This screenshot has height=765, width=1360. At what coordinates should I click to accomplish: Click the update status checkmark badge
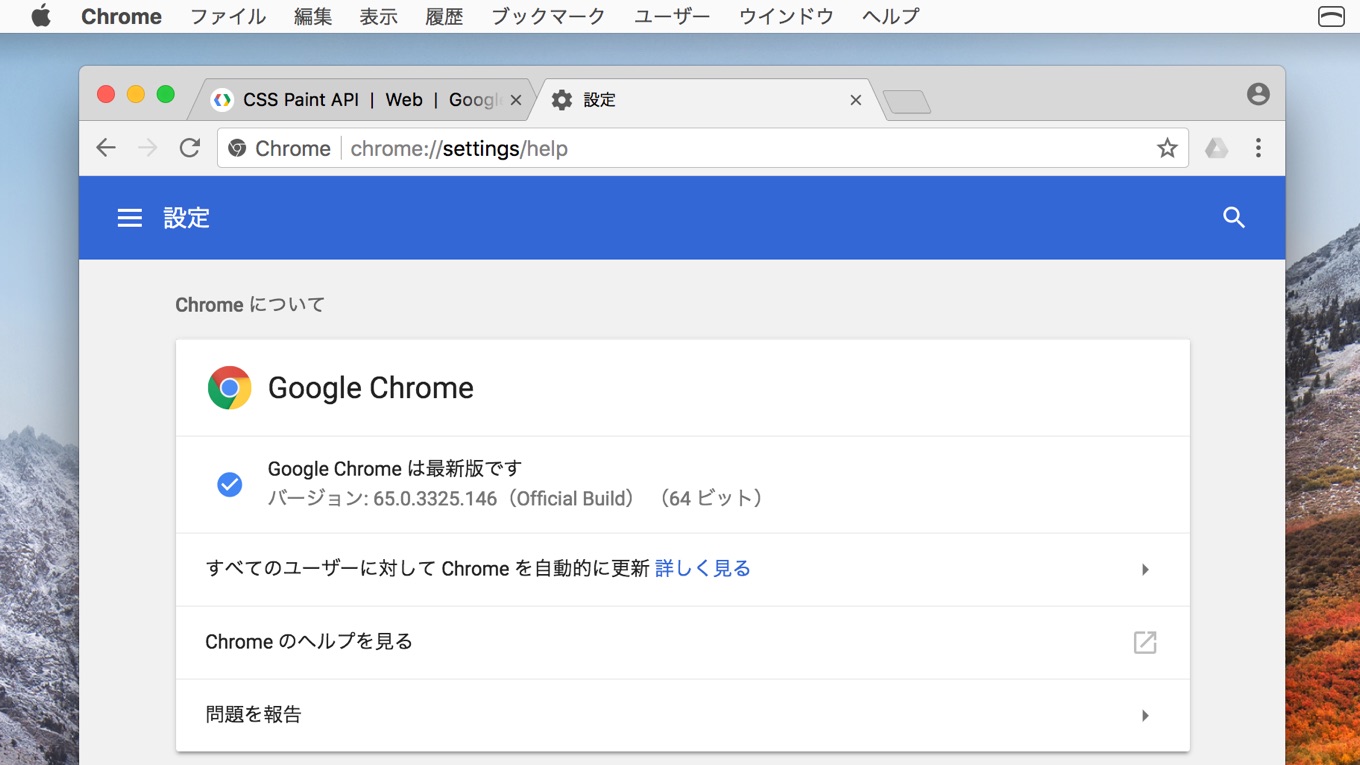point(230,484)
